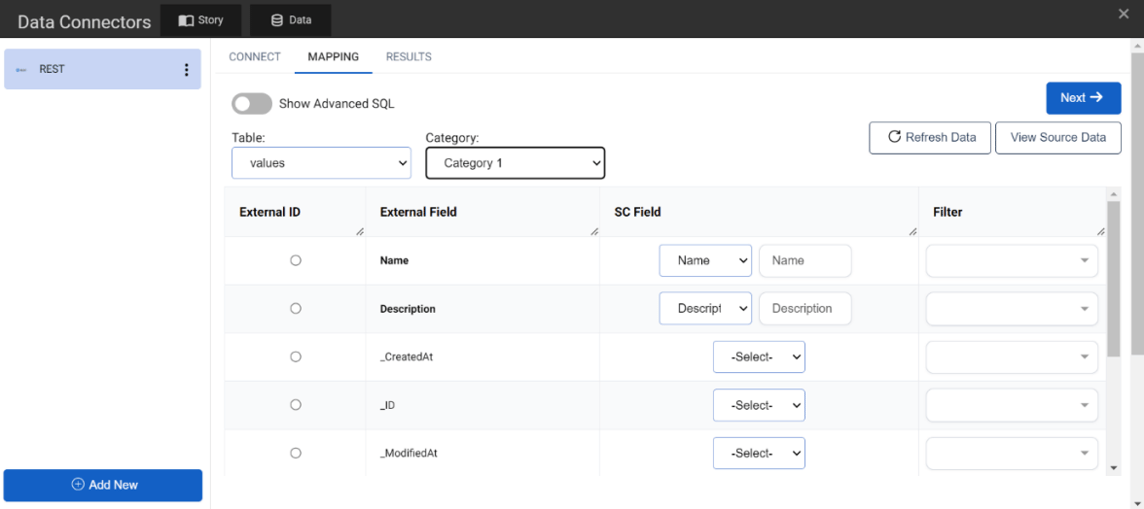Switch to the RESULTS tab
This screenshot has width=1144, height=509.
(x=409, y=57)
